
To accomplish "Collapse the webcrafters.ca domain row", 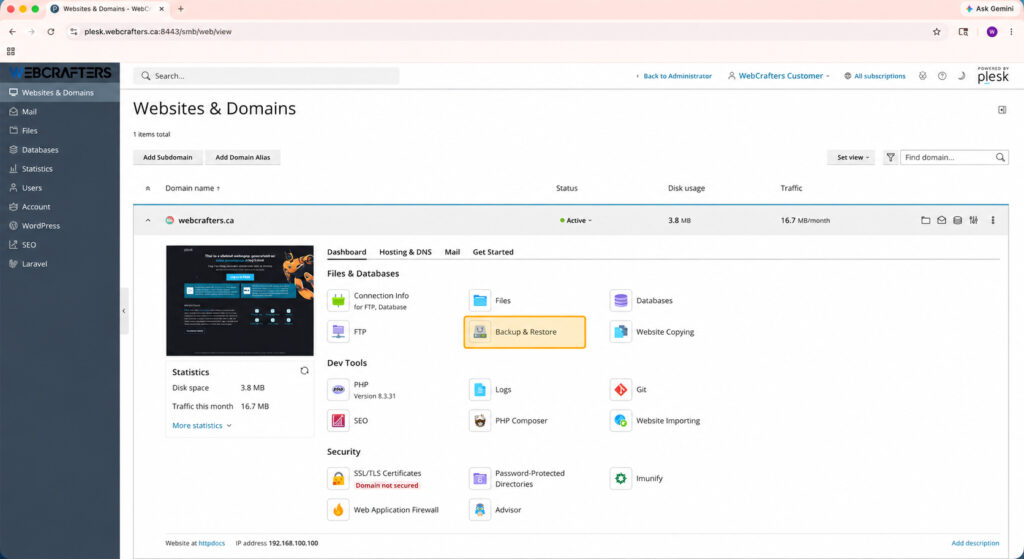I will click(148, 221).
